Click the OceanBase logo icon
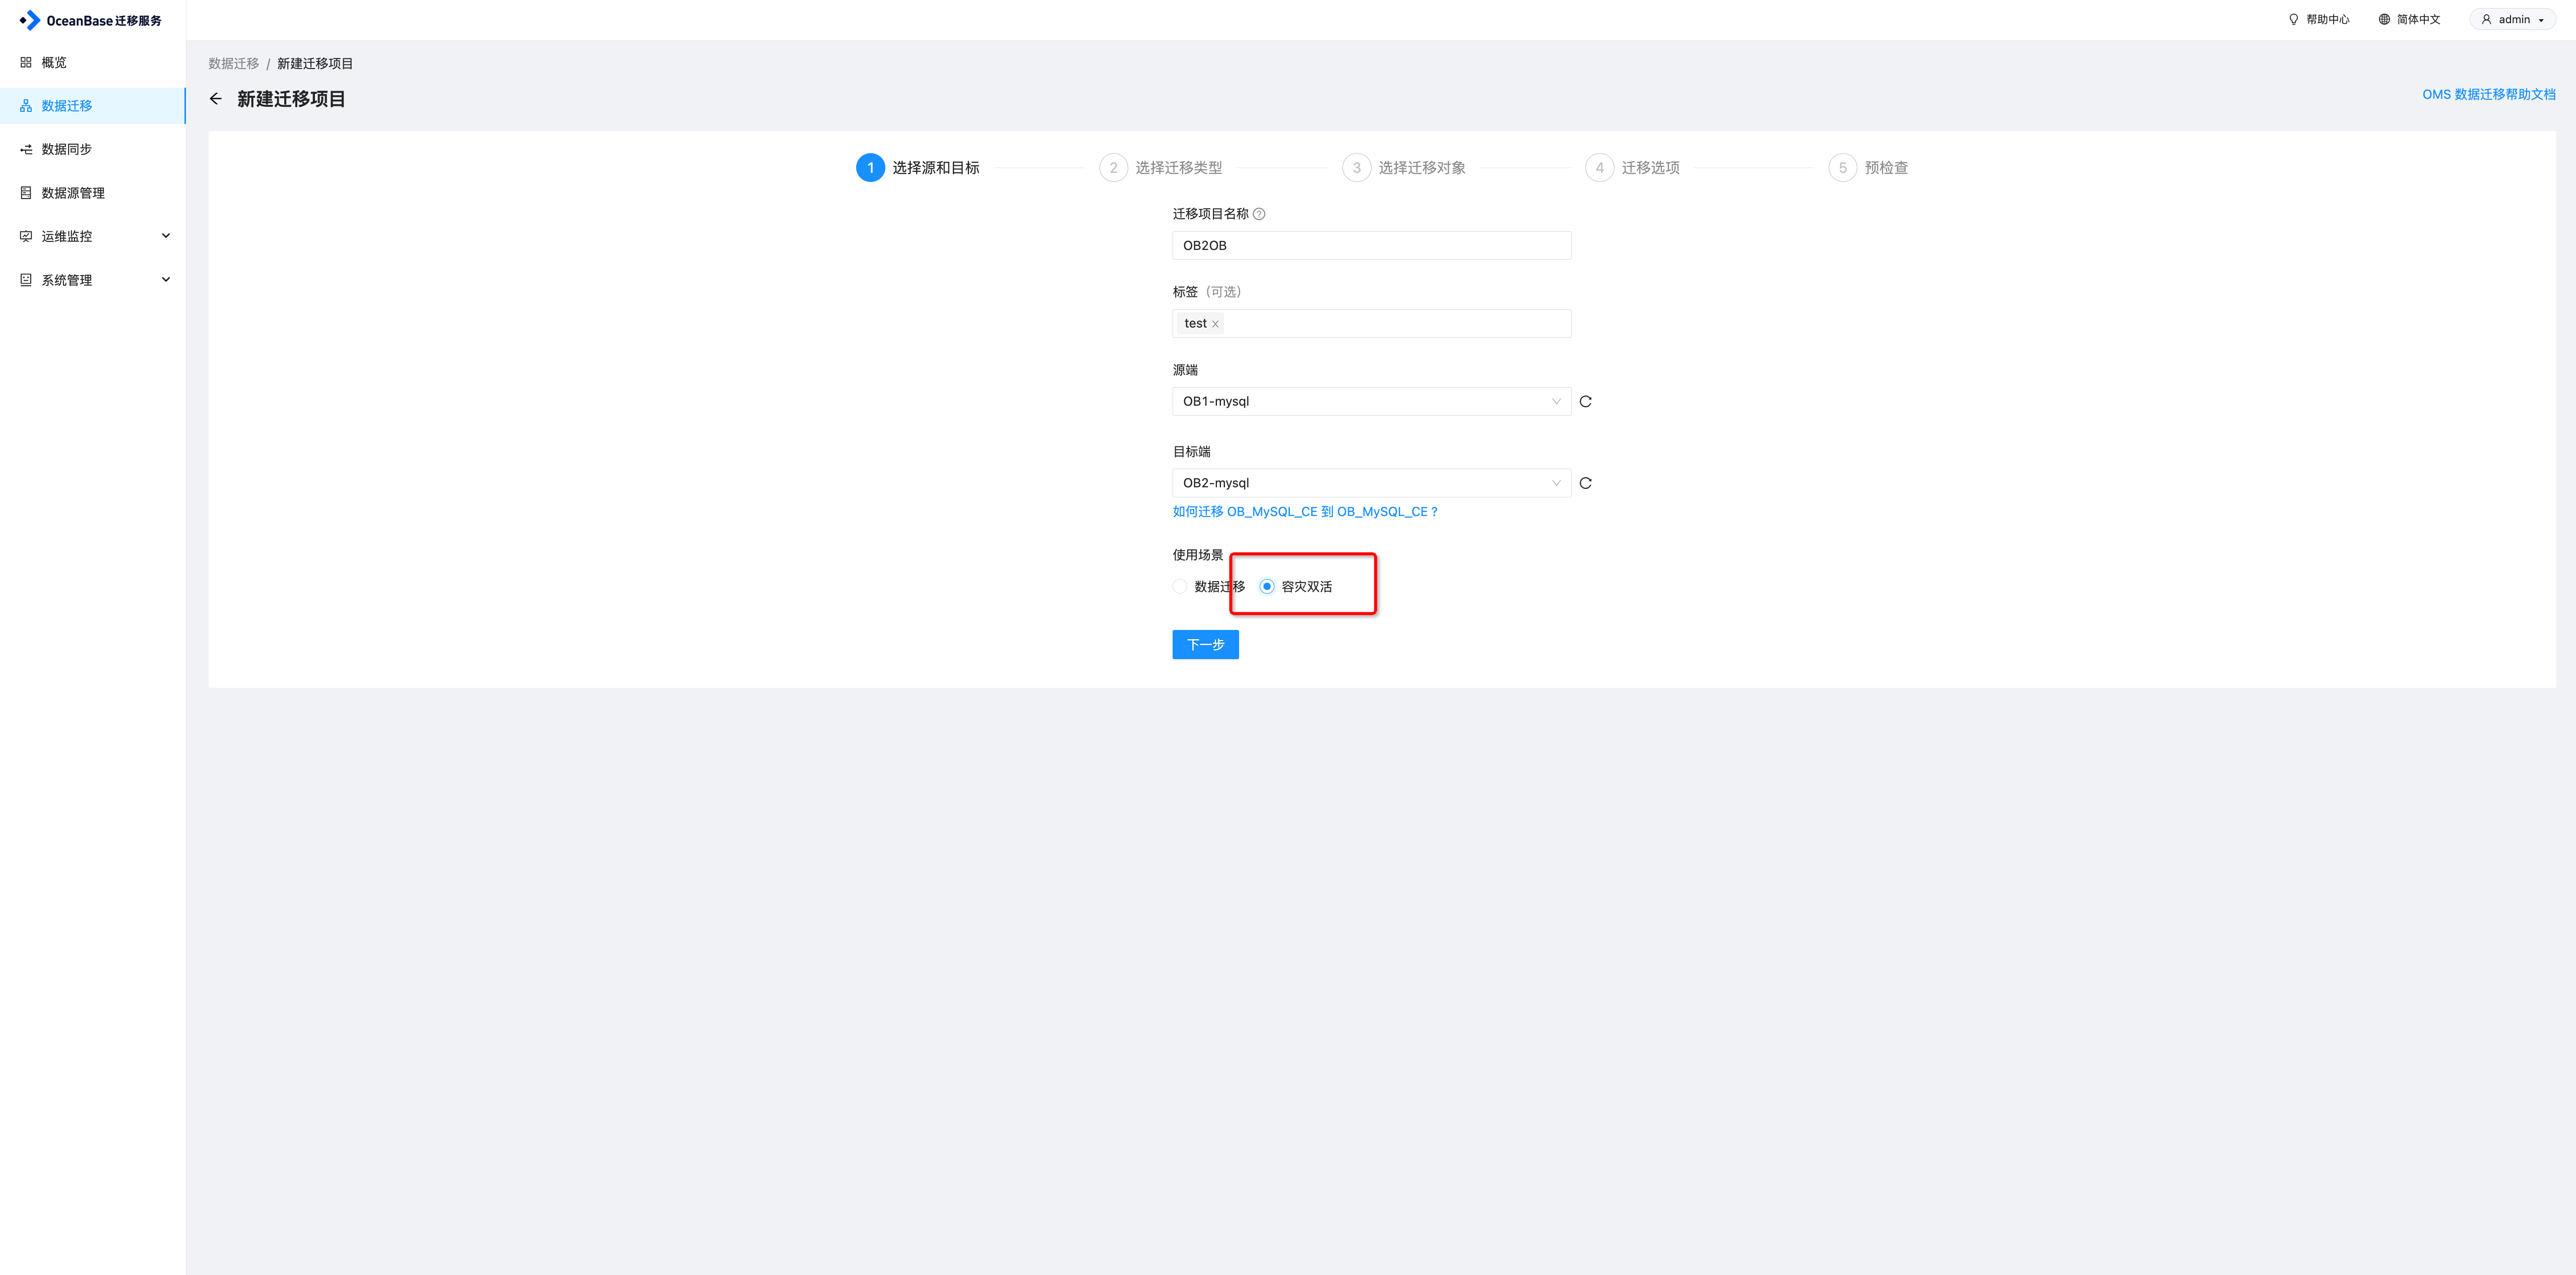 [x=30, y=20]
